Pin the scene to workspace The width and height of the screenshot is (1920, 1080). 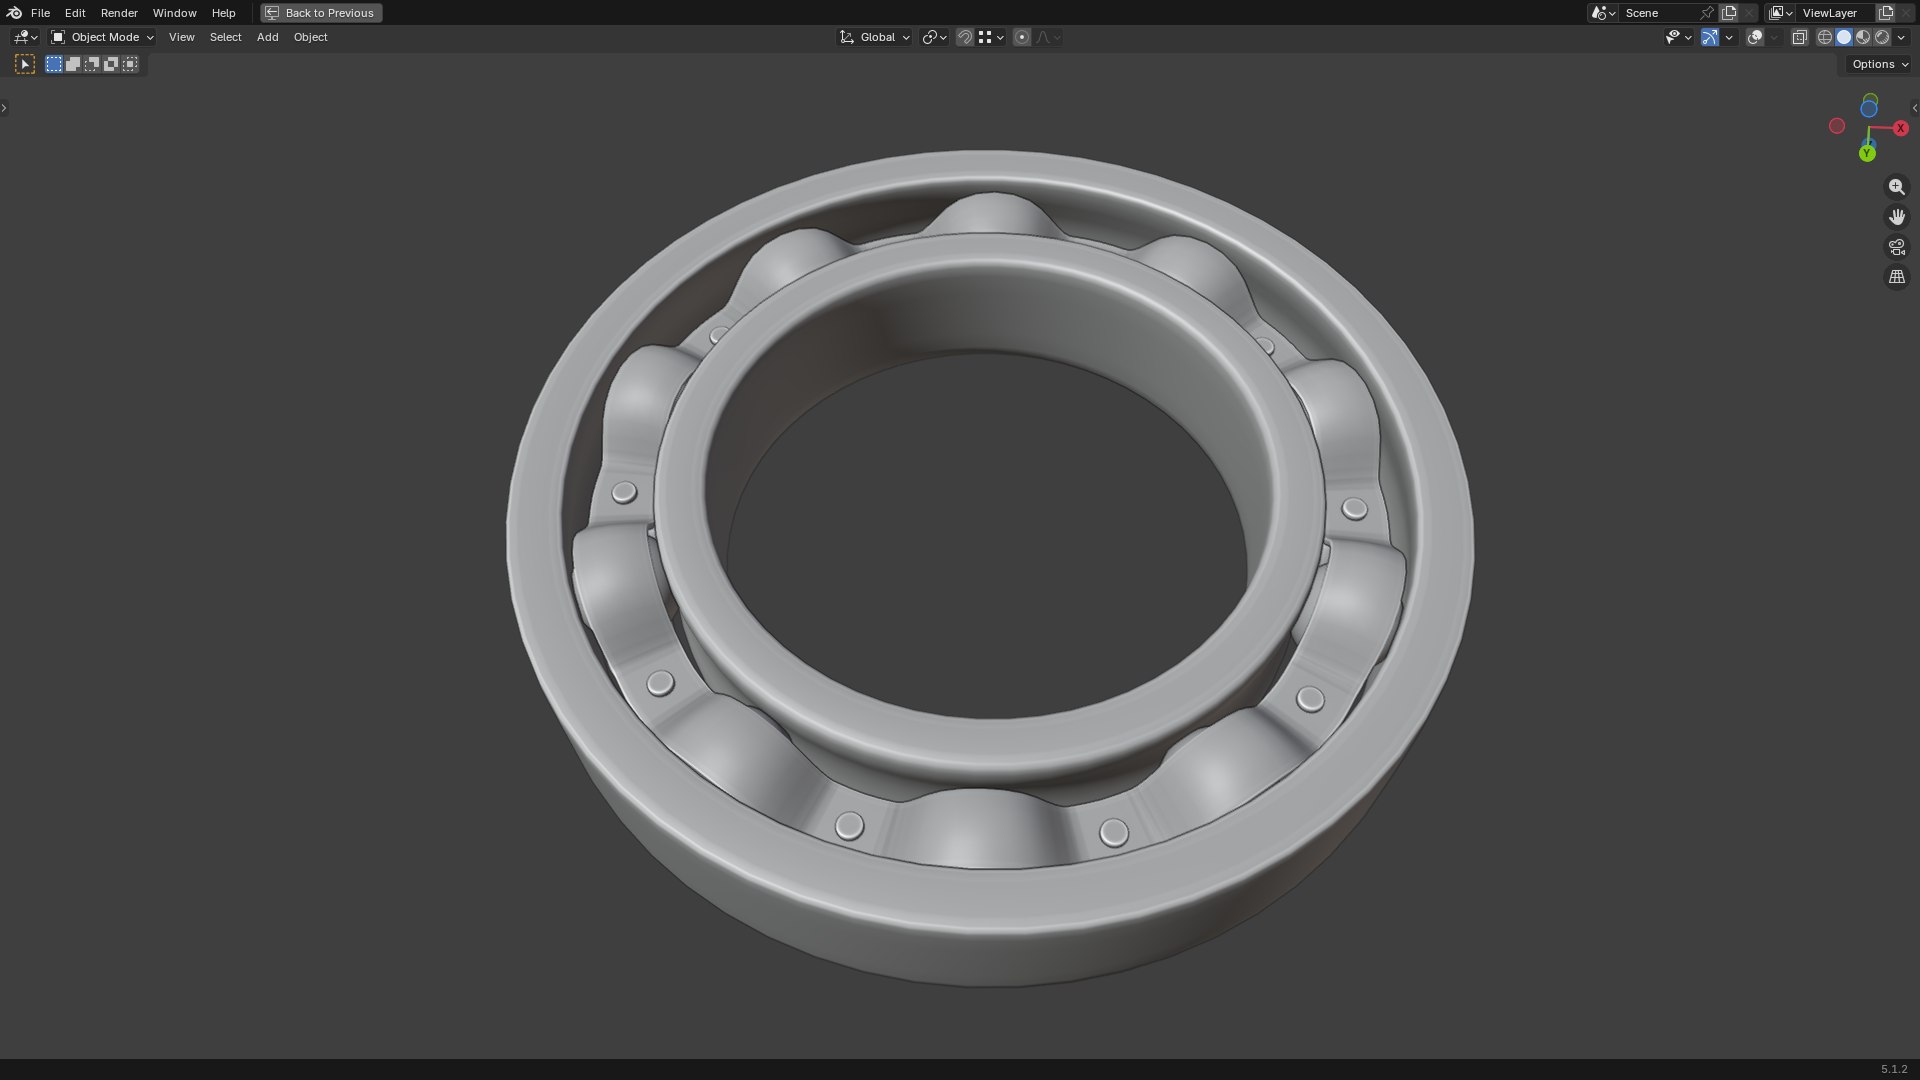[1707, 13]
